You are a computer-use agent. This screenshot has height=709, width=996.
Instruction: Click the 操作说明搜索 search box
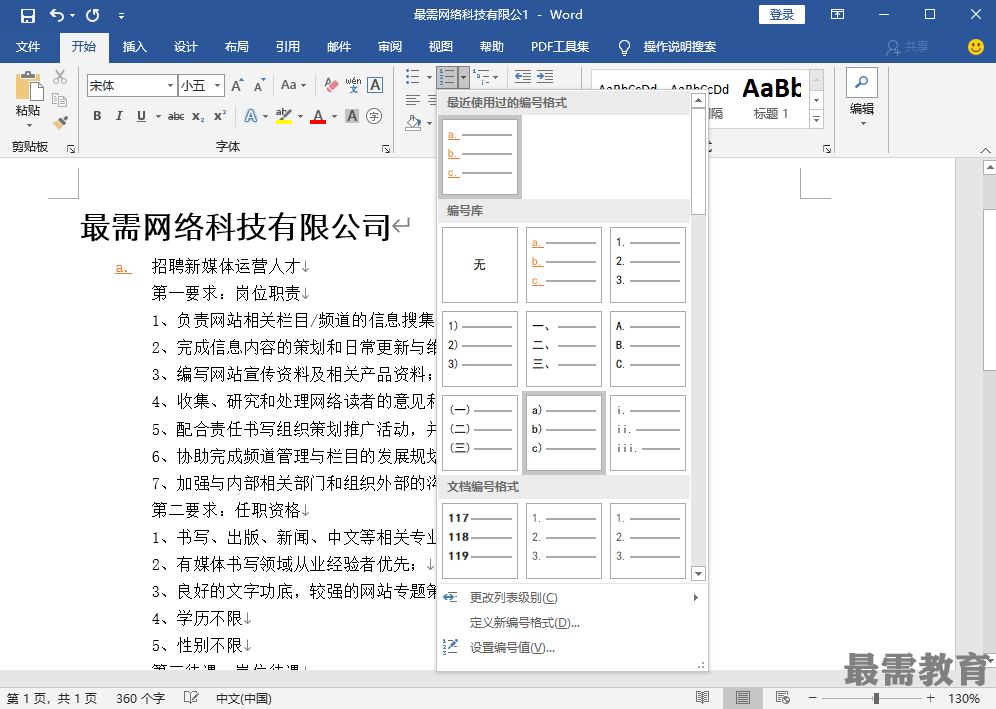[679, 46]
